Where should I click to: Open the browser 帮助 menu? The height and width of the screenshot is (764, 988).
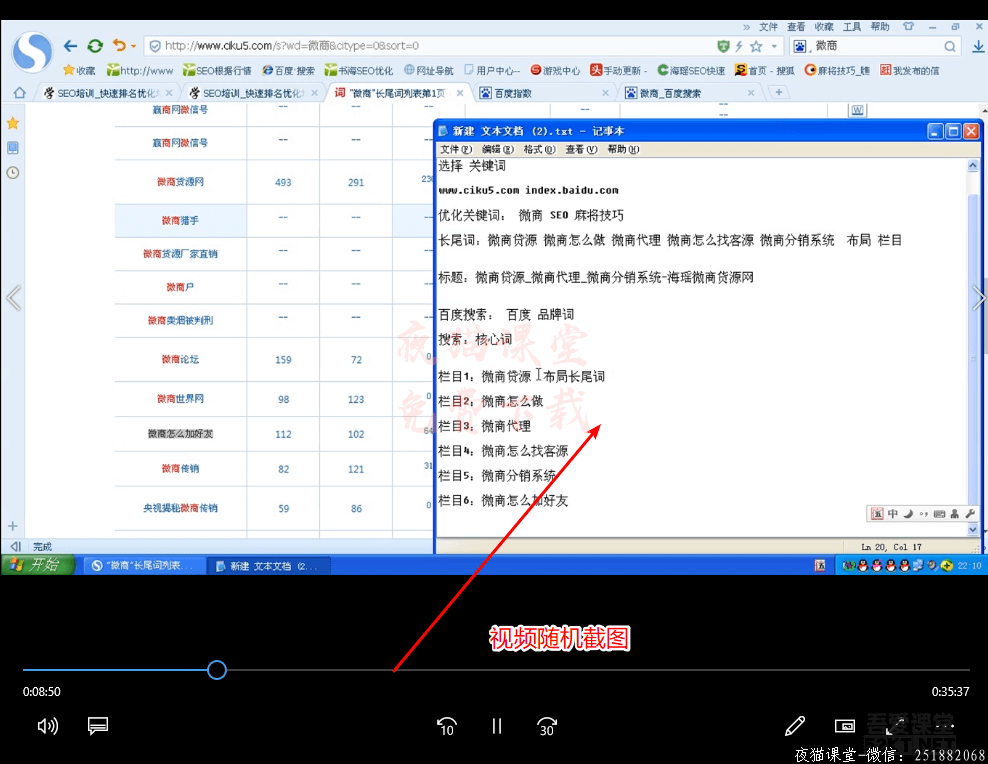(x=880, y=26)
